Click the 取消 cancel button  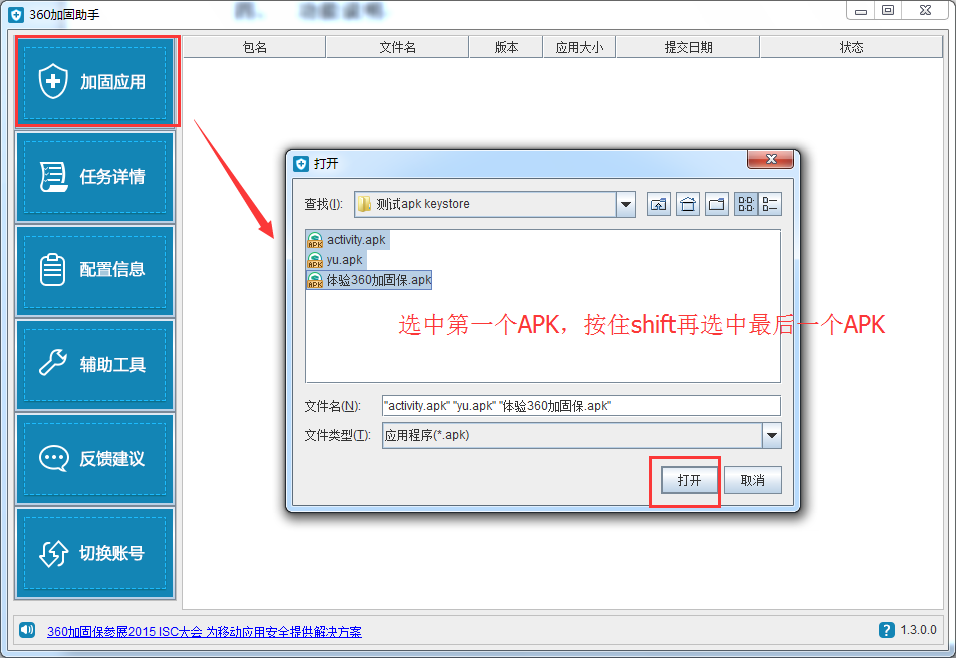click(x=752, y=481)
